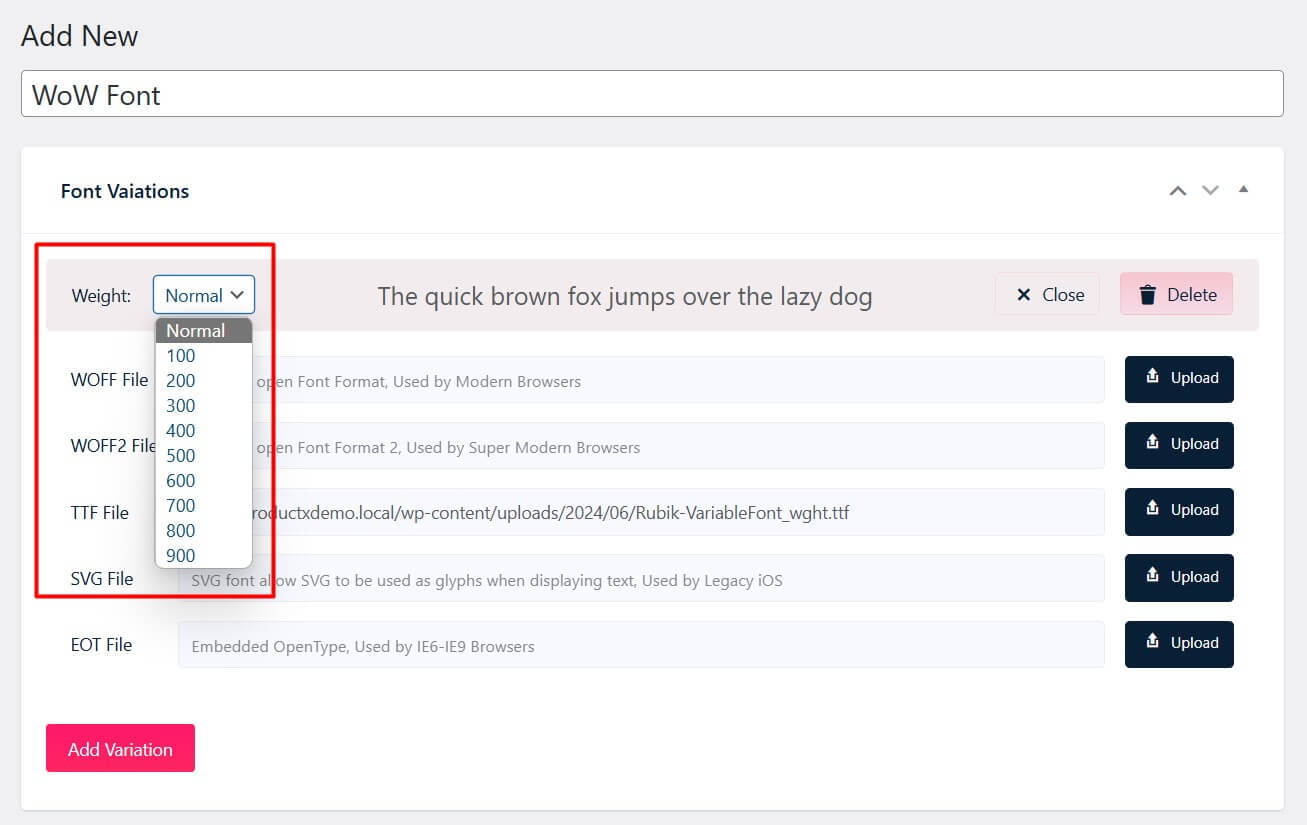
Task: Close the font variation panel
Action: (x=1047, y=295)
